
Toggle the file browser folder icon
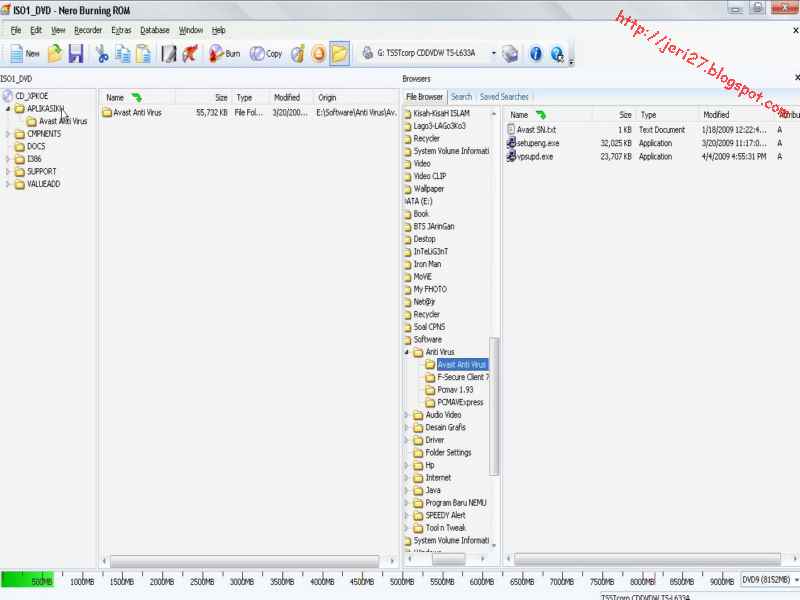tap(339, 53)
